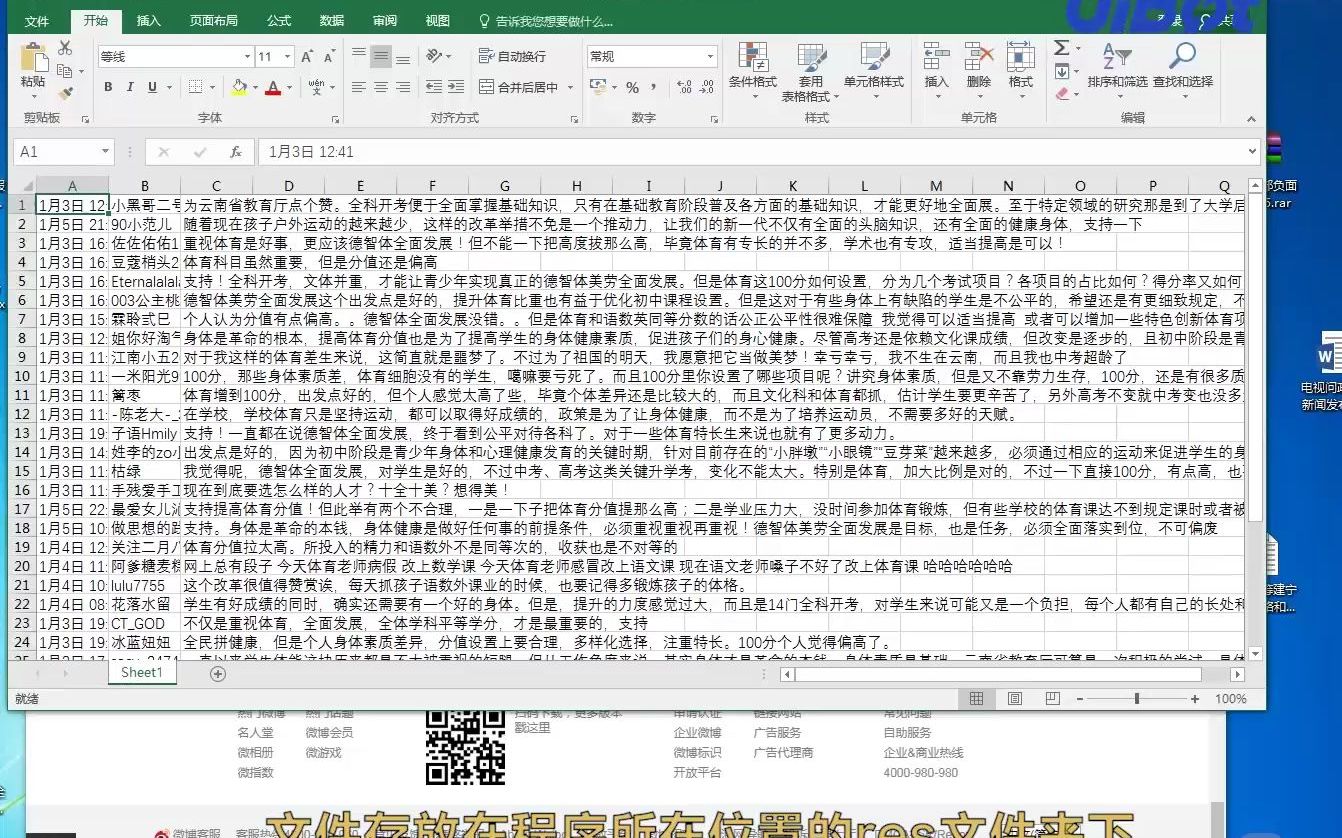
Task: Click the 告诉我您想要做什么 search box
Action: pos(546,21)
